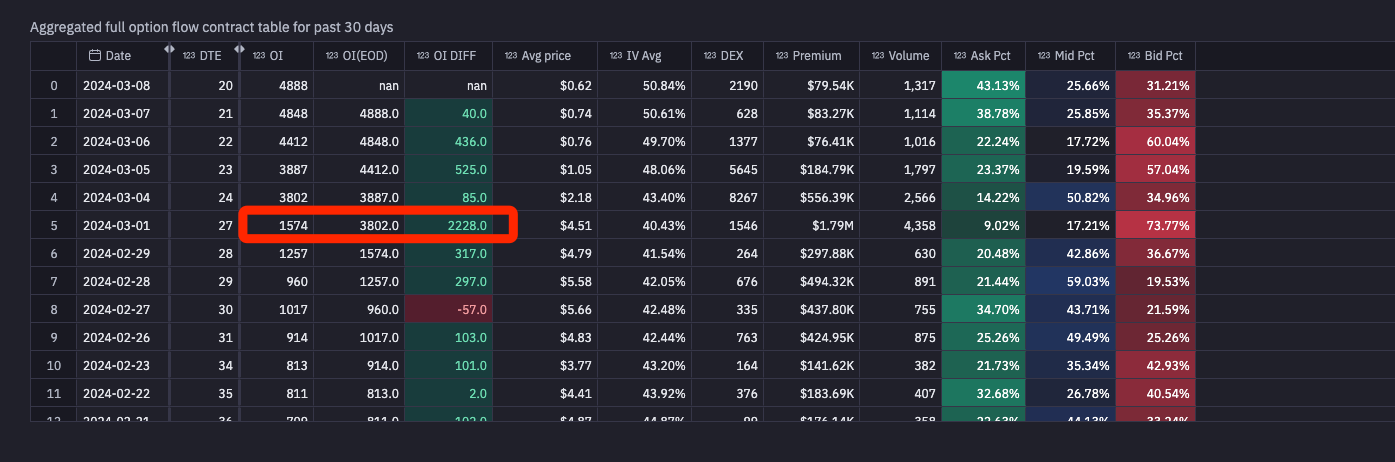
Task: Click the Volume cell 4,358
Action: (x=901, y=226)
